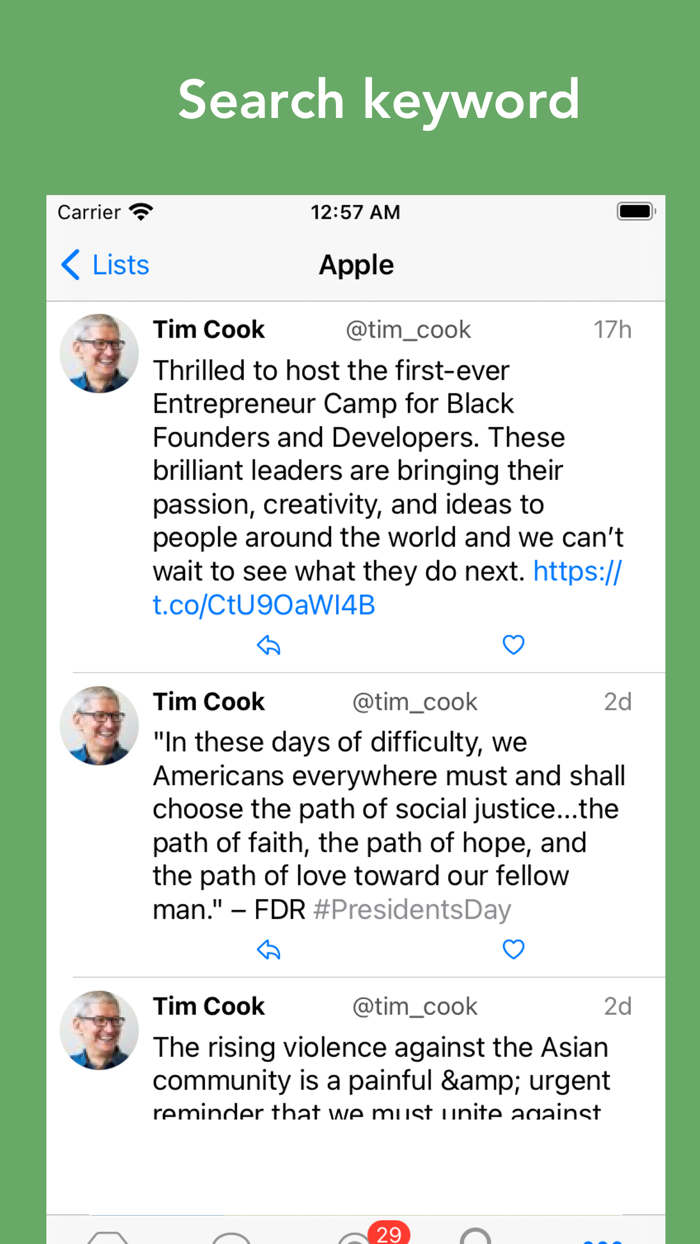Image resolution: width=700 pixels, height=1244 pixels.
Task: Open the t.co/CtU9OaWI4B link
Action: (263, 605)
